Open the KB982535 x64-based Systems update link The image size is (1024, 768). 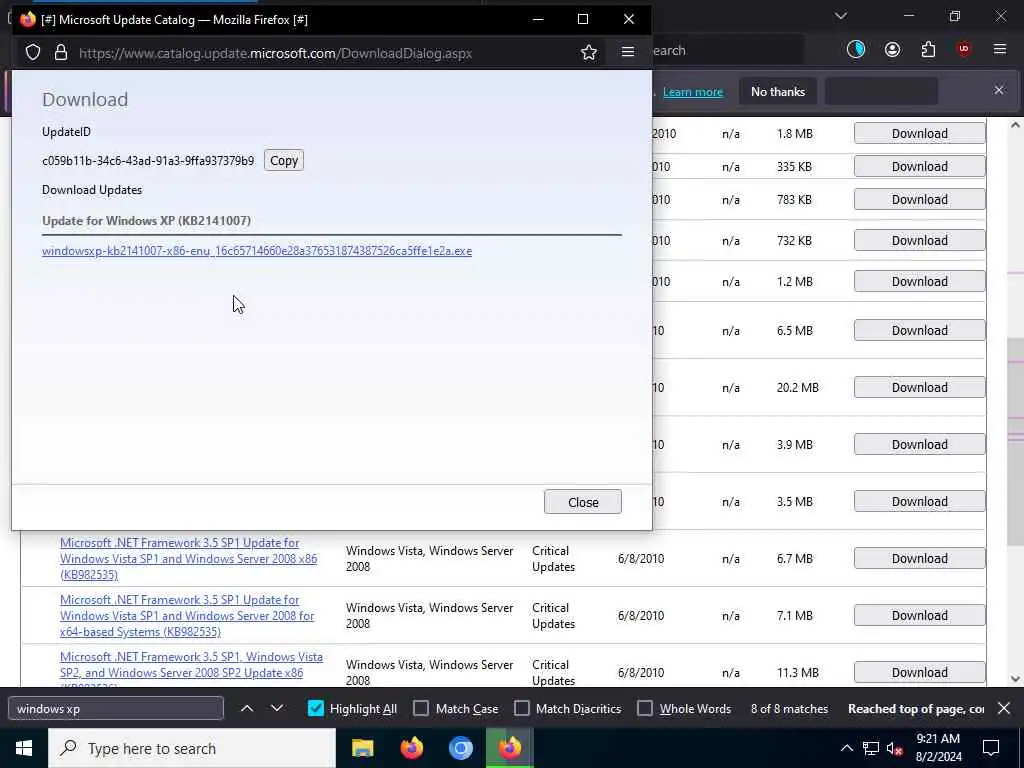coord(187,616)
